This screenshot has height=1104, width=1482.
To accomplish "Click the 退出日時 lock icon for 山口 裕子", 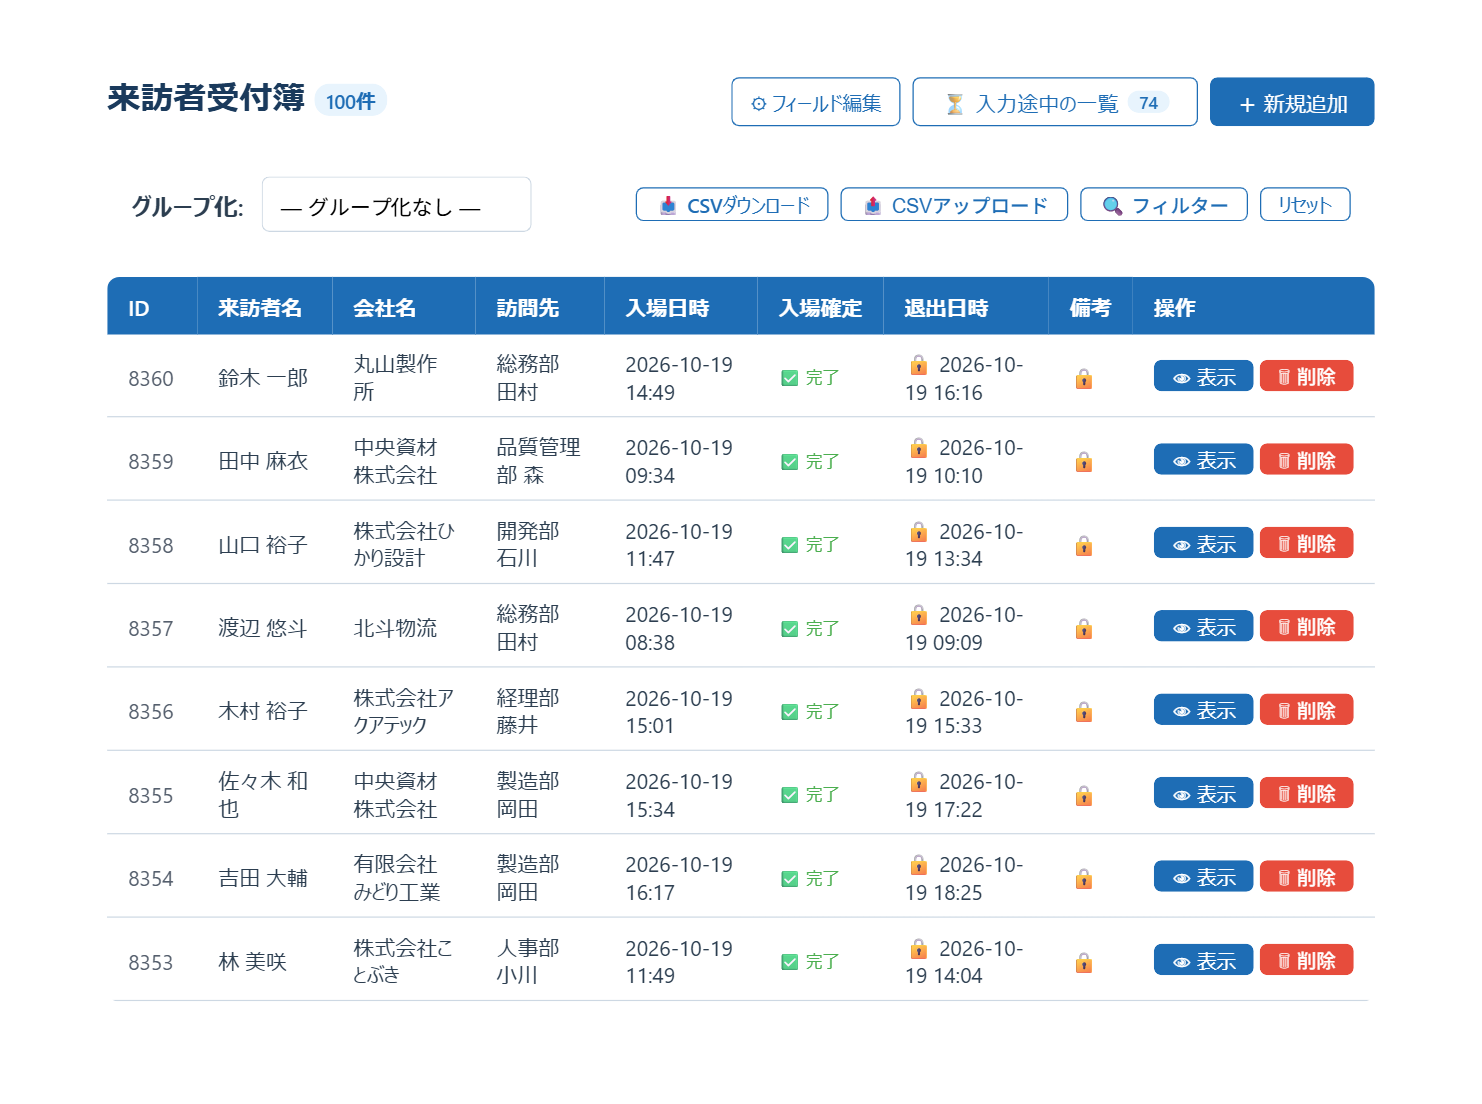I will pyautogui.click(x=918, y=531).
